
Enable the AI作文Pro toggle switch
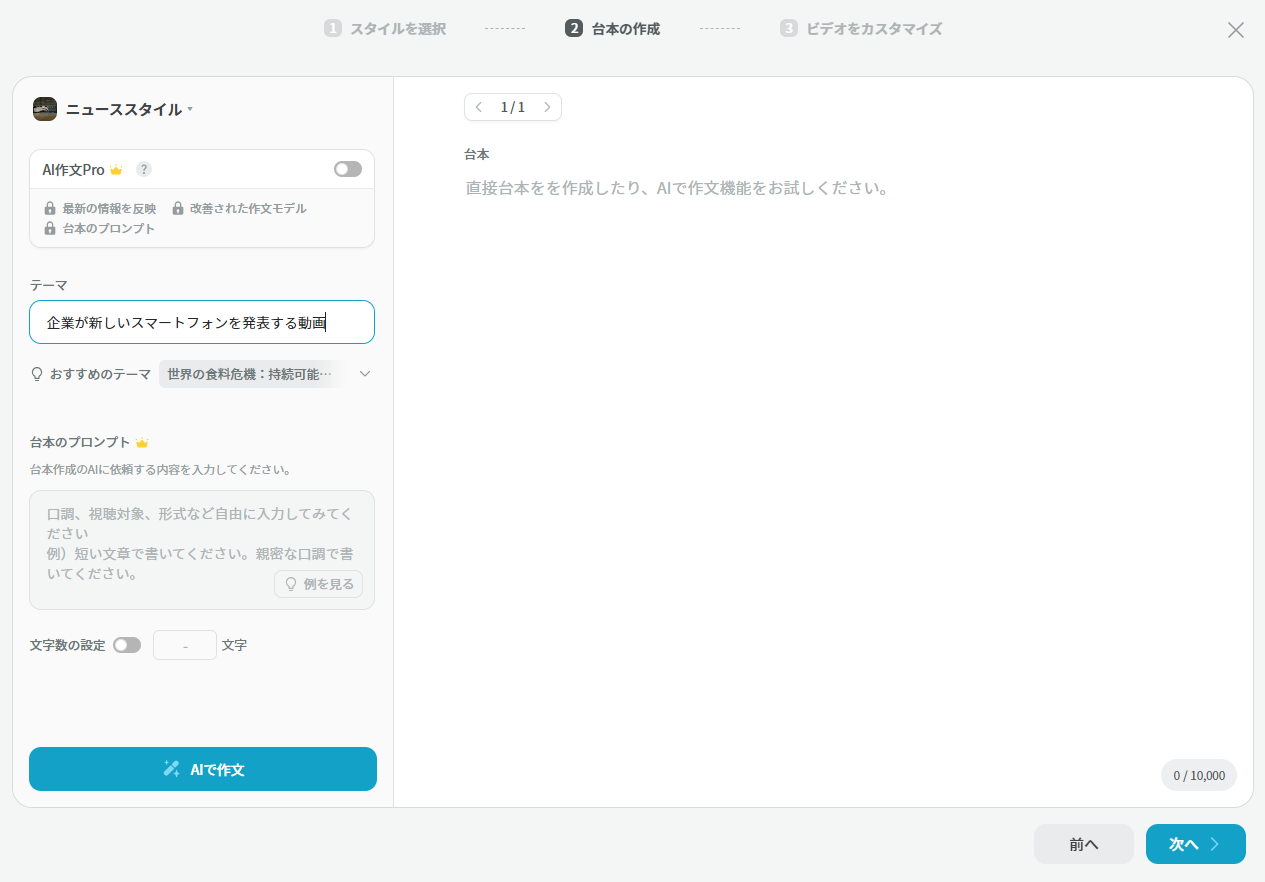pos(347,169)
